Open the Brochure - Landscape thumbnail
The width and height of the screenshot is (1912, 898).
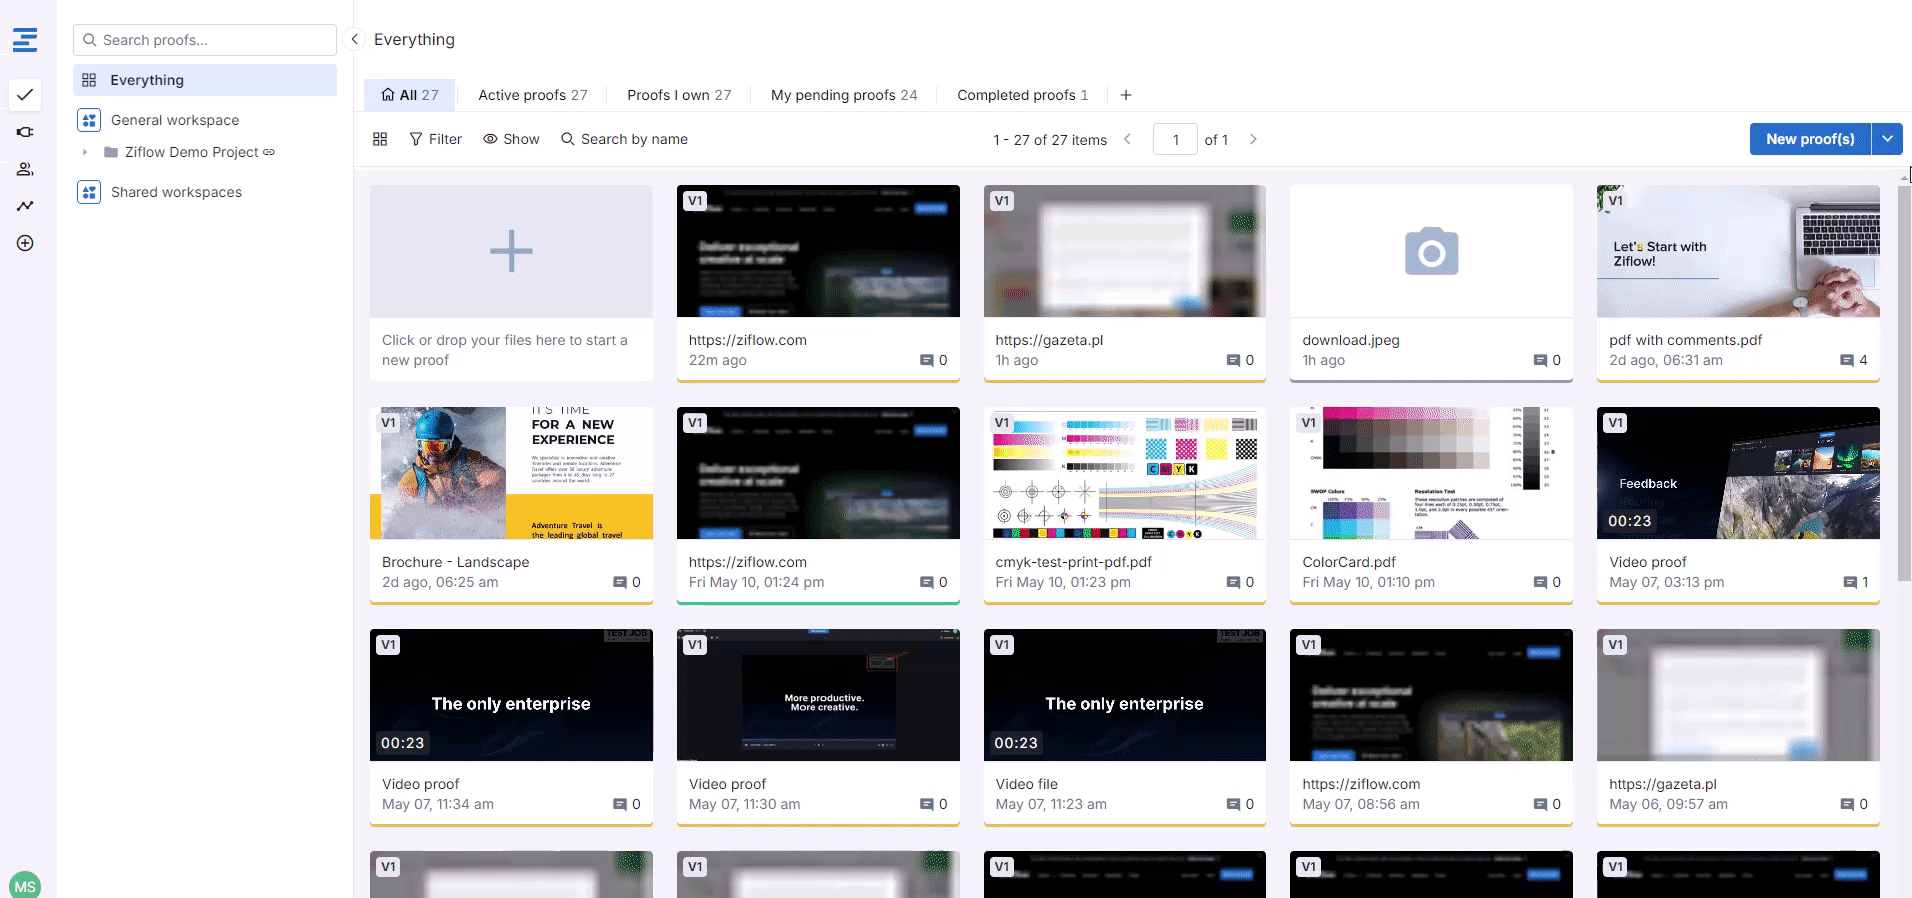click(511, 473)
